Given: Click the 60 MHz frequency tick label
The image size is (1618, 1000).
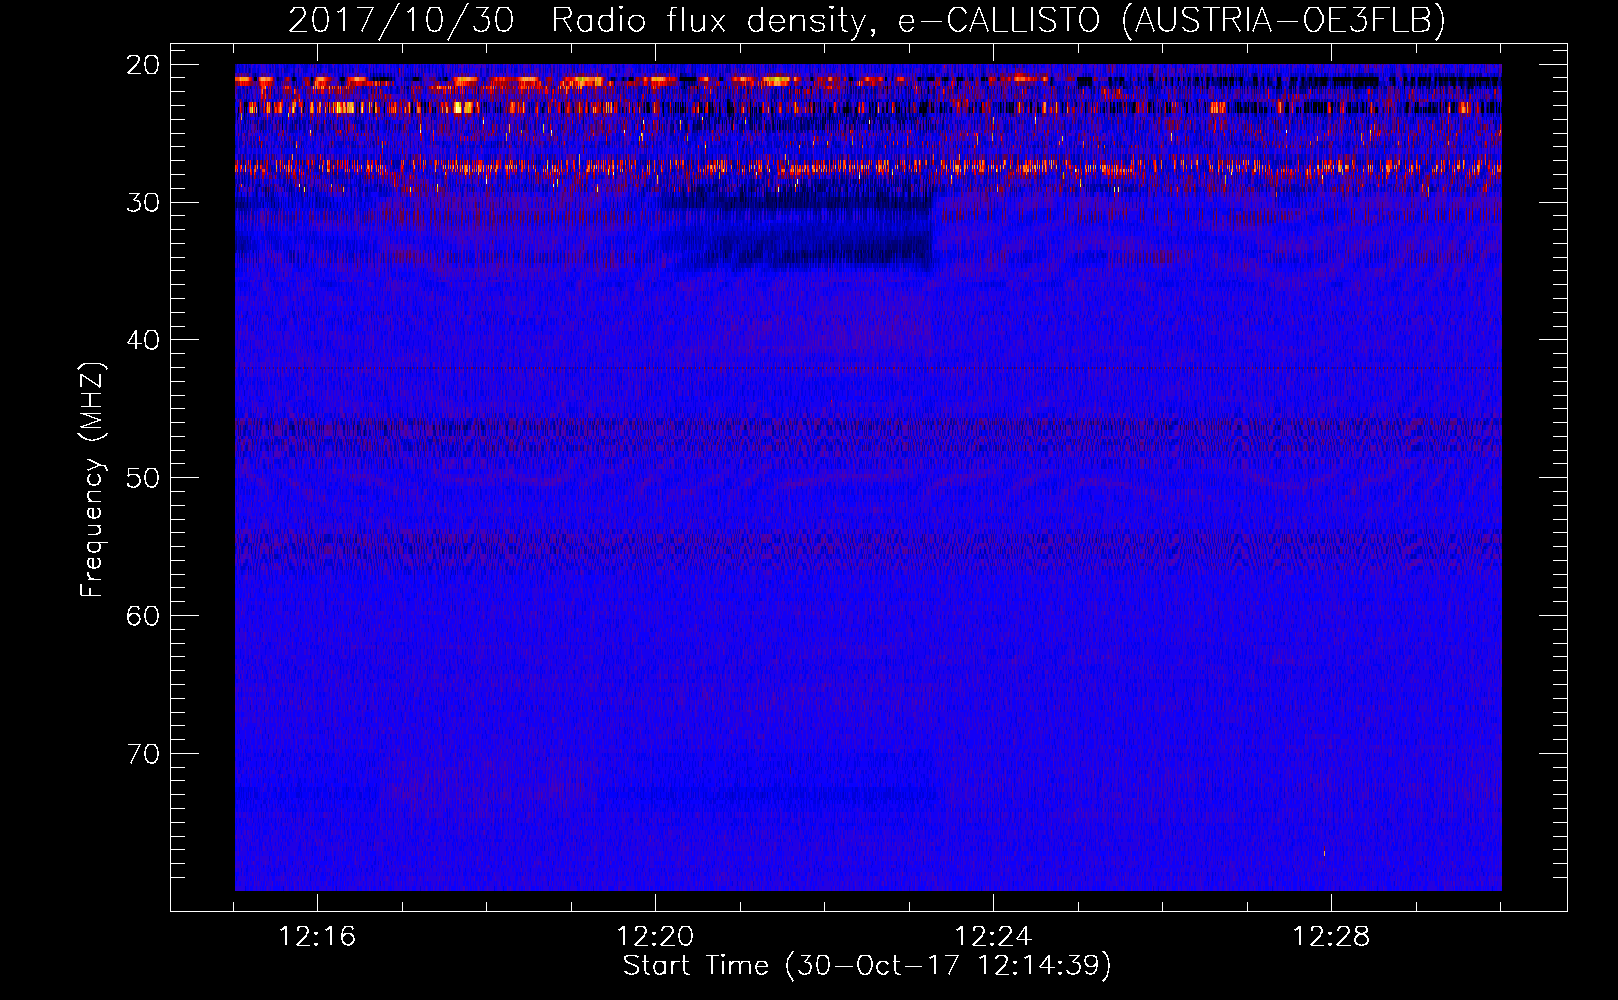Looking at the screenshot, I should tap(144, 615).
